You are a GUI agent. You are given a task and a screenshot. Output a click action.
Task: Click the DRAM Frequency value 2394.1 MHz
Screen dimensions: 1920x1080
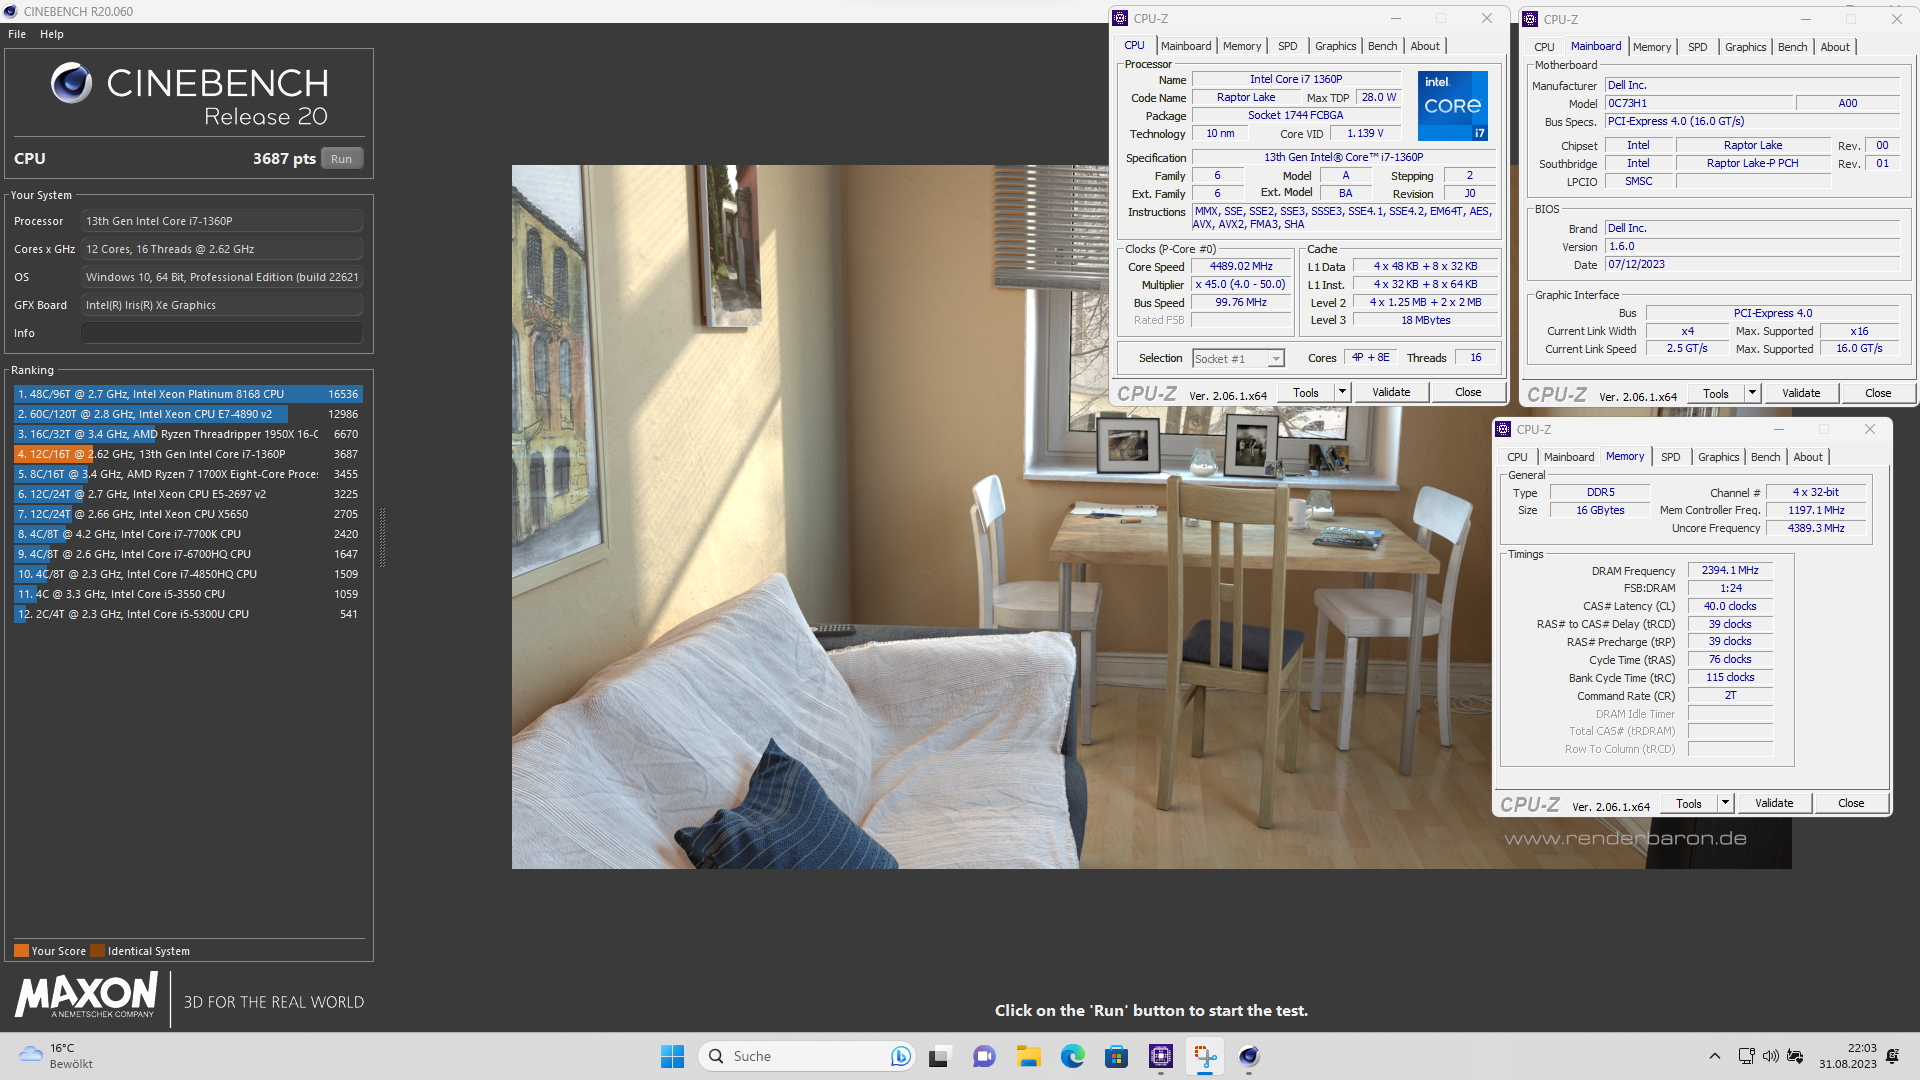pyautogui.click(x=1730, y=570)
